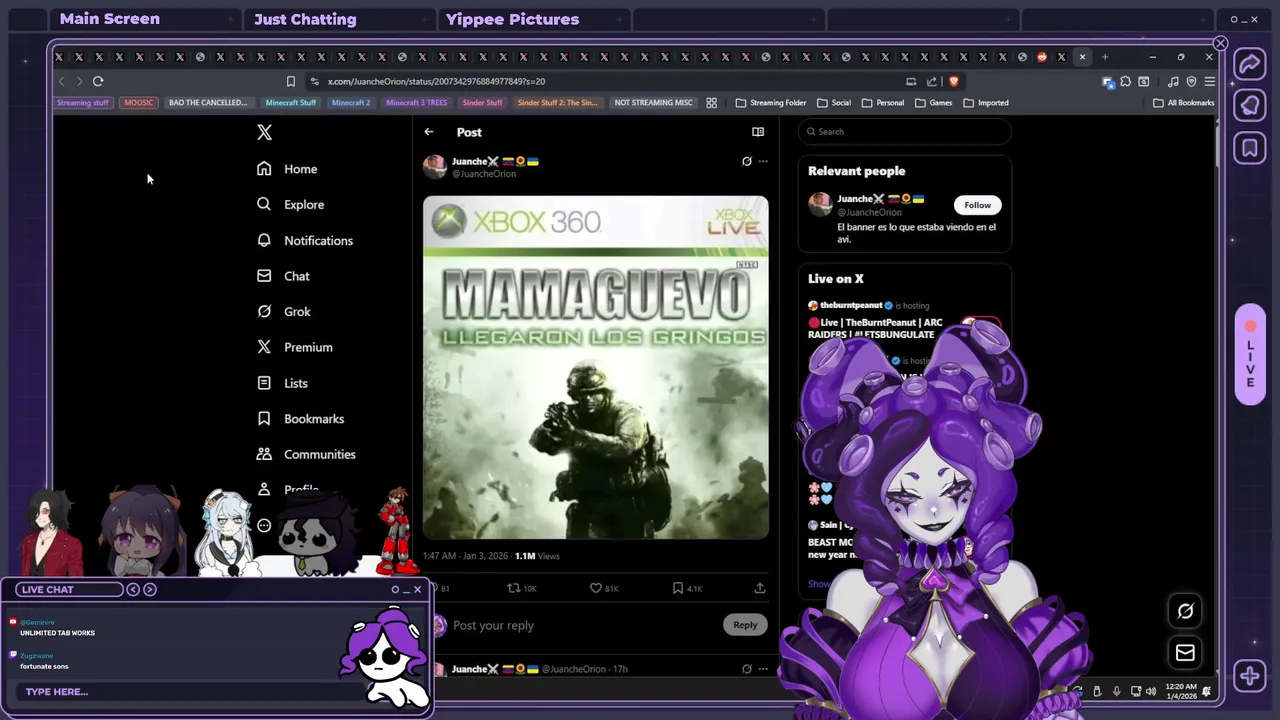Open the Home page in X sidebar
The image size is (1280, 720).
[287, 169]
